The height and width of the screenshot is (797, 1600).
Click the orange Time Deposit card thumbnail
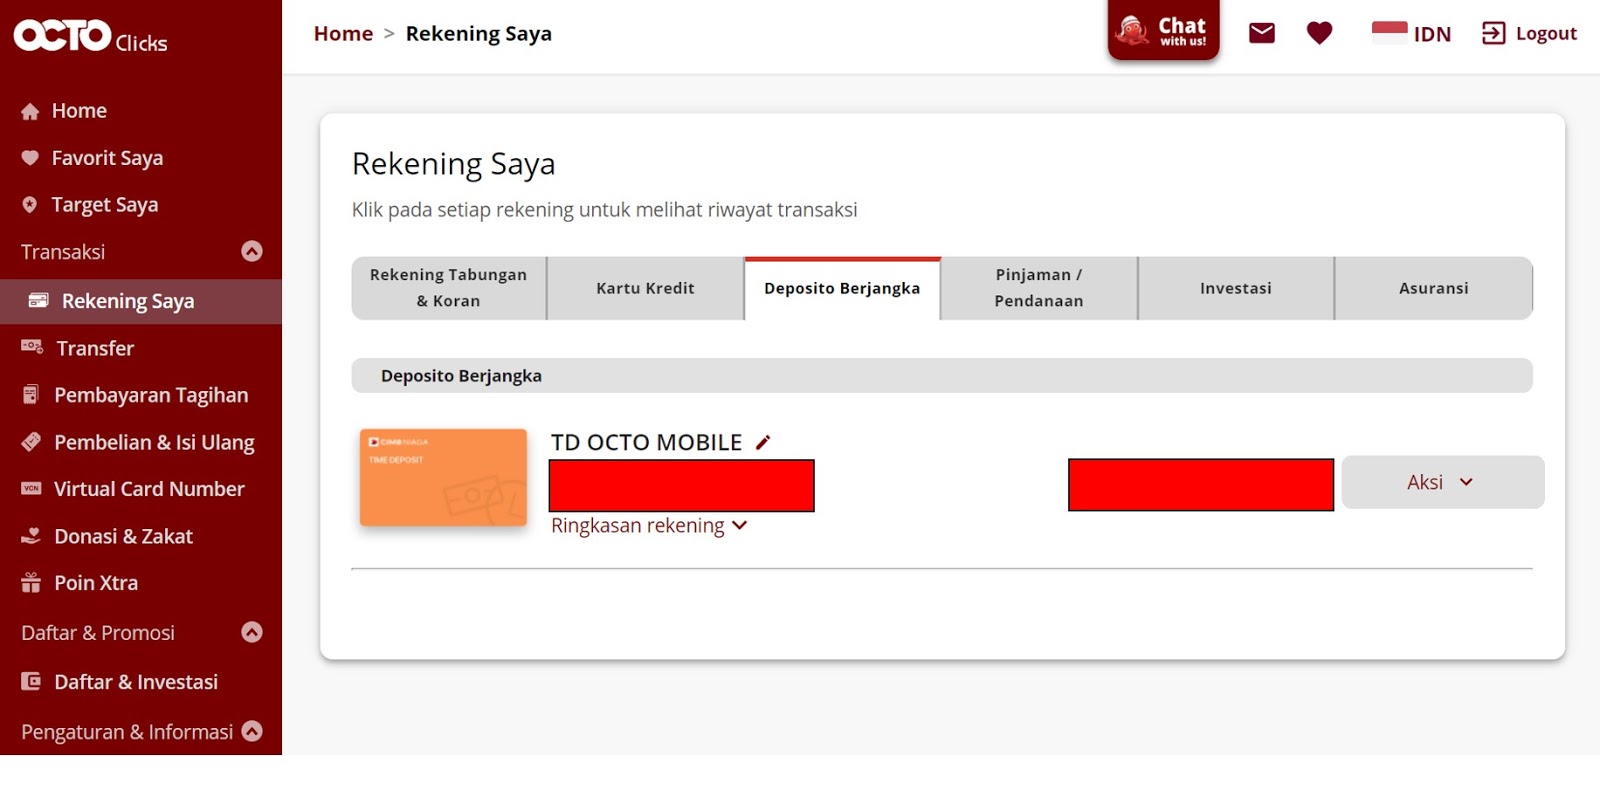pos(443,477)
